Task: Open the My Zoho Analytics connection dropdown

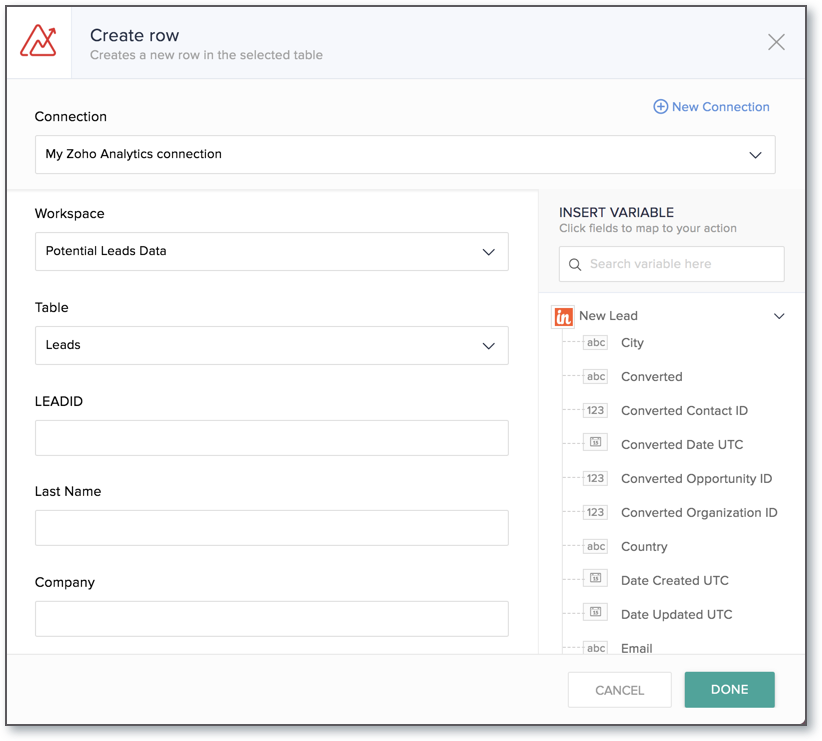Action: [x=405, y=154]
